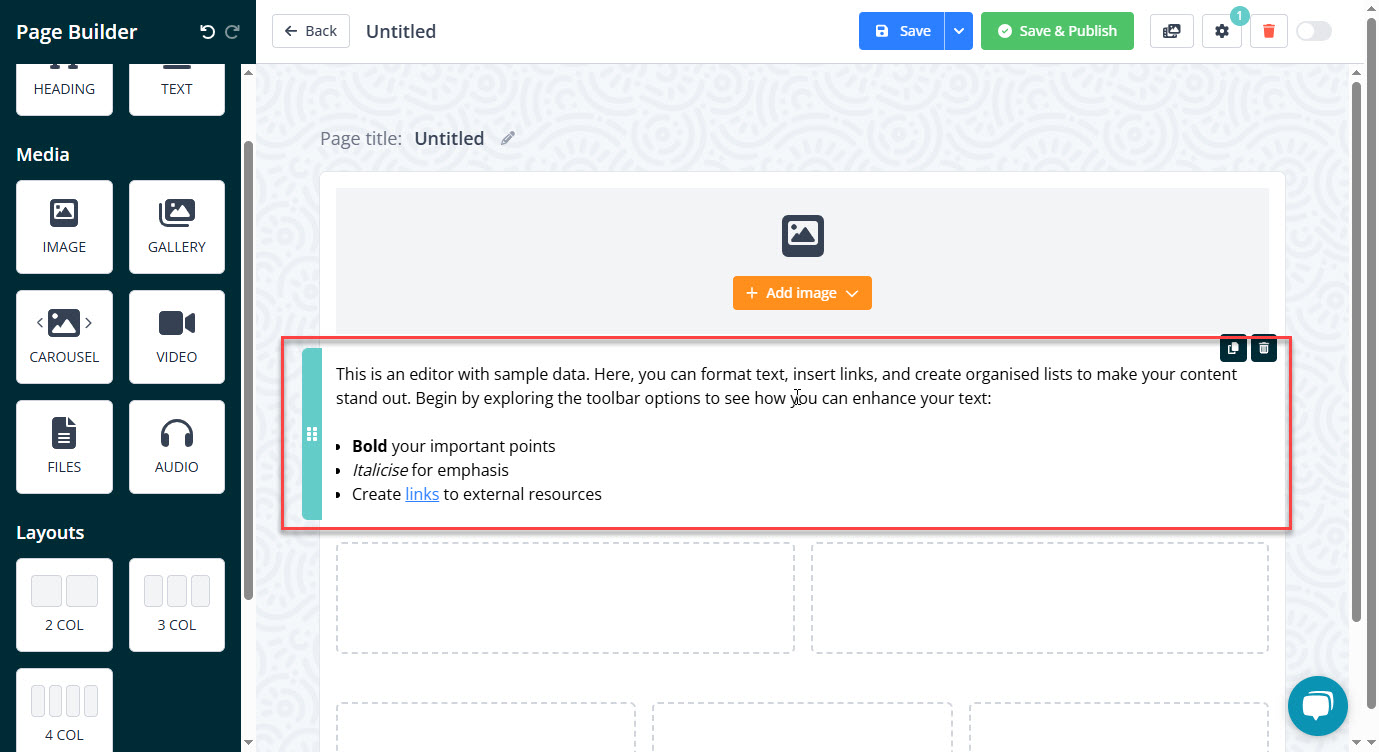The height and width of the screenshot is (752, 1379).
Task: Duplicate the selected text block
Action: 1233,348
